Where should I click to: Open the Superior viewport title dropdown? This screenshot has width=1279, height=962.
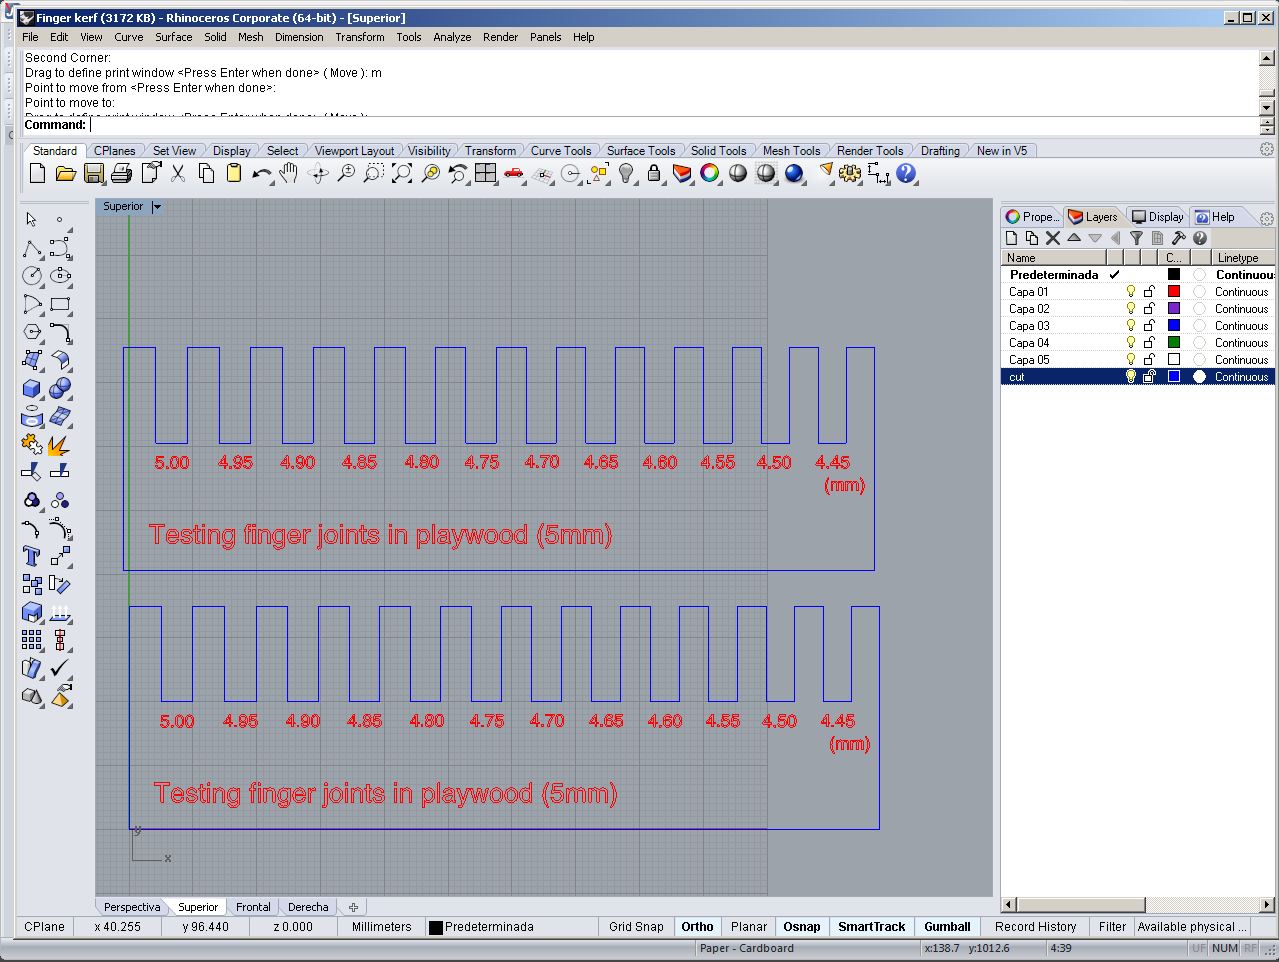[x=157, y=207]
